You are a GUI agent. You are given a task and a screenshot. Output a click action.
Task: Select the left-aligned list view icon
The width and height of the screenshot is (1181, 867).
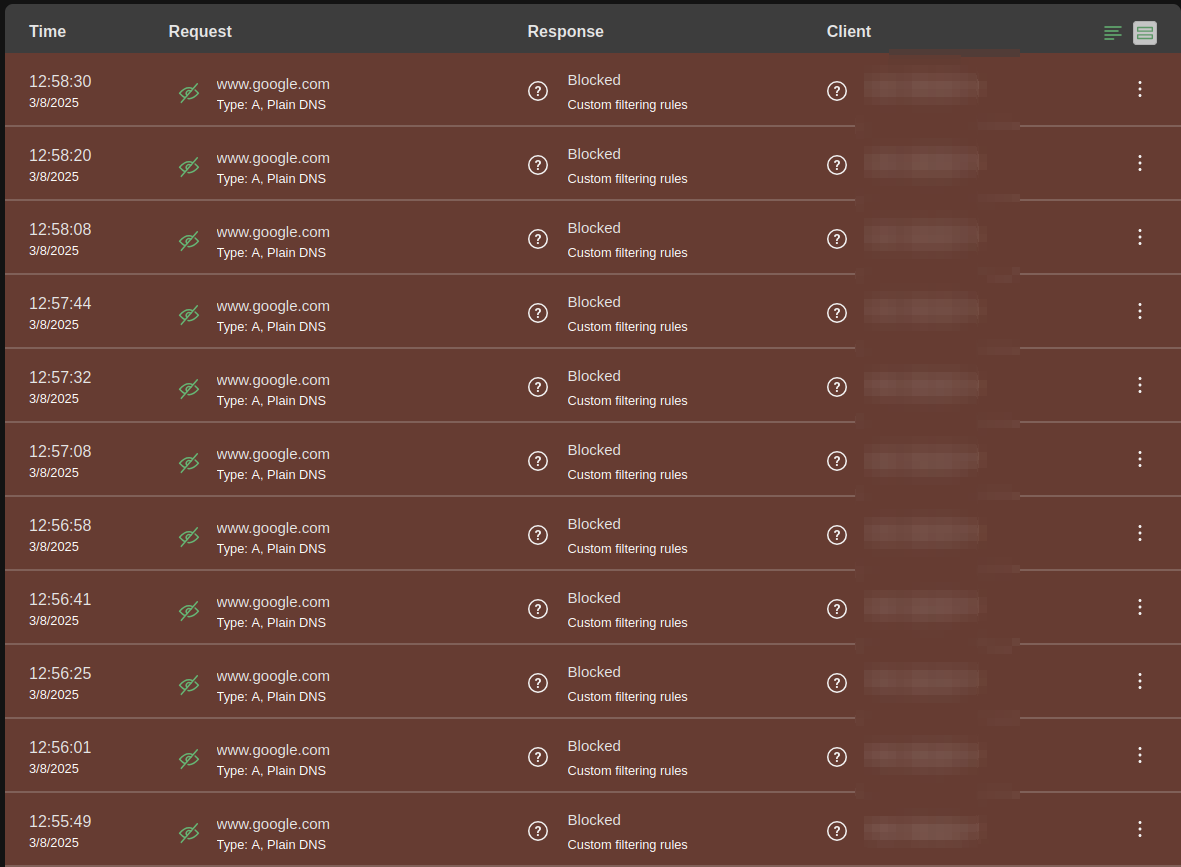point(1113,32)
